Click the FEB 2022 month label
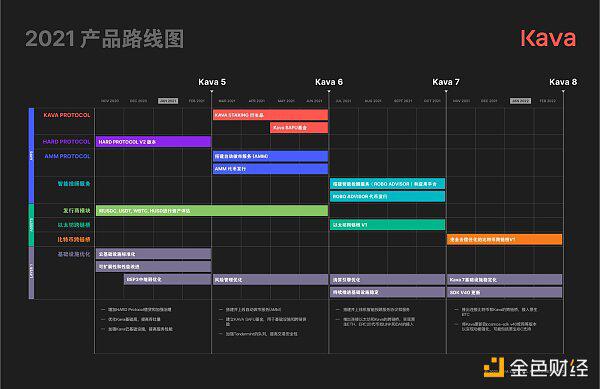The width and height of the screenshot is (600, 389). (548, 101)
